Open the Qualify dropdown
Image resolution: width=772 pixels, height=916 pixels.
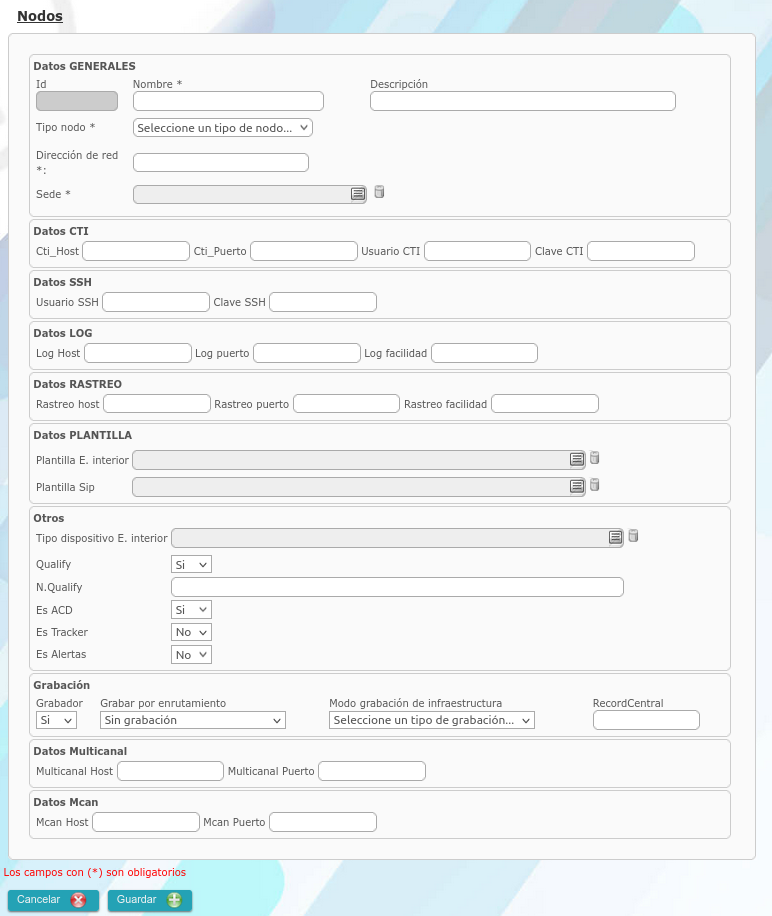(191, 564)
